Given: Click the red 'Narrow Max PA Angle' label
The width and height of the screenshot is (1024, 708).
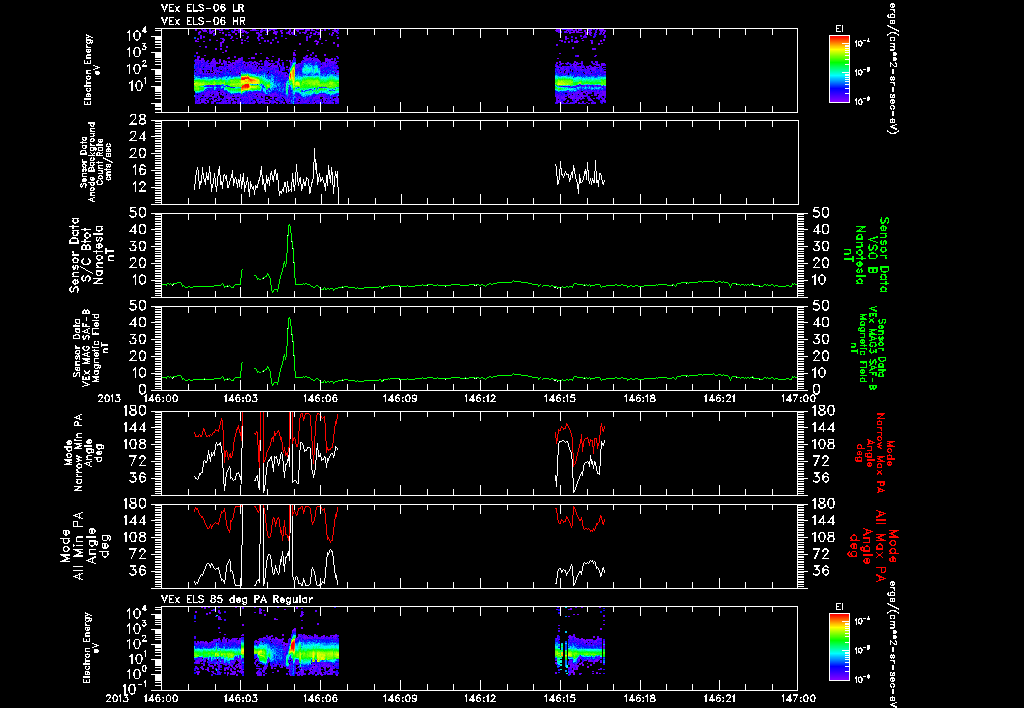Looking at the screenshot, I should coord(876,451).
